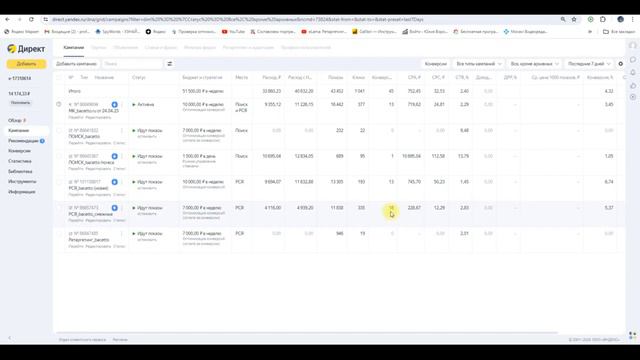Click the Yandex Direct logo
The width and height of the screenshot is (640, 360).
pyautogui.click(x=26, y=49)
